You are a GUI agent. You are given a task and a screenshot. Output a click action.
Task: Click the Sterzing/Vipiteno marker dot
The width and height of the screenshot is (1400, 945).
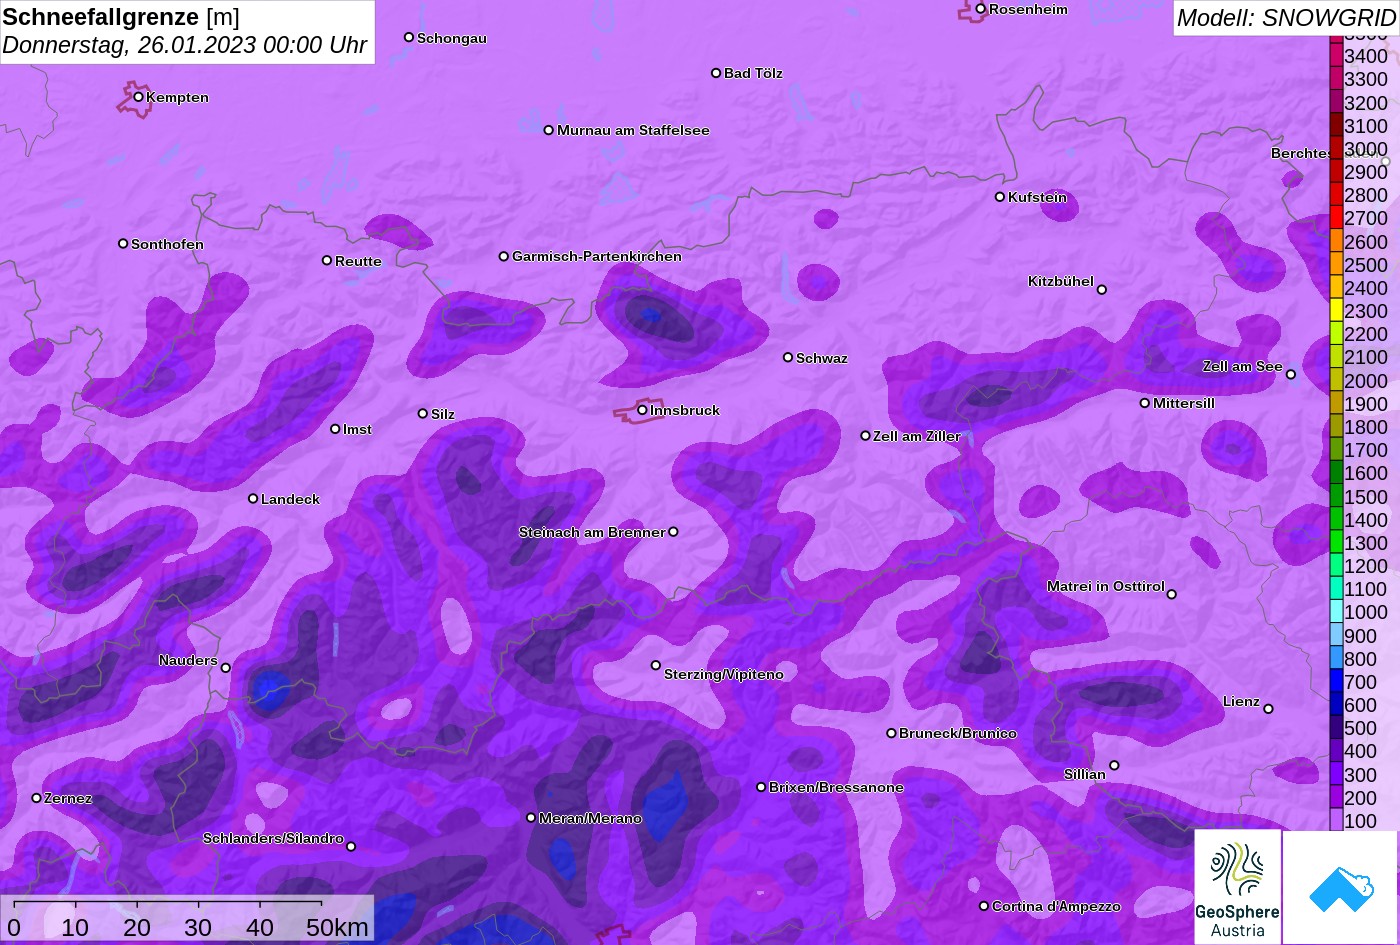point(656,665)
